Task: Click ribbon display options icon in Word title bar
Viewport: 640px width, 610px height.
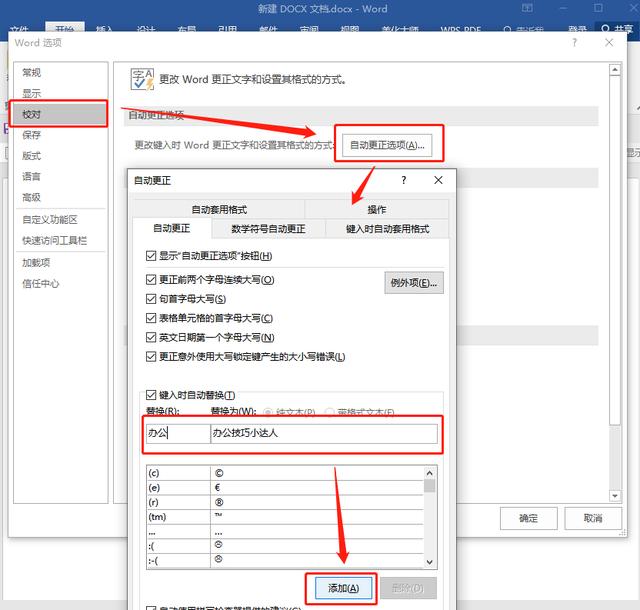Action: point(527,8)
